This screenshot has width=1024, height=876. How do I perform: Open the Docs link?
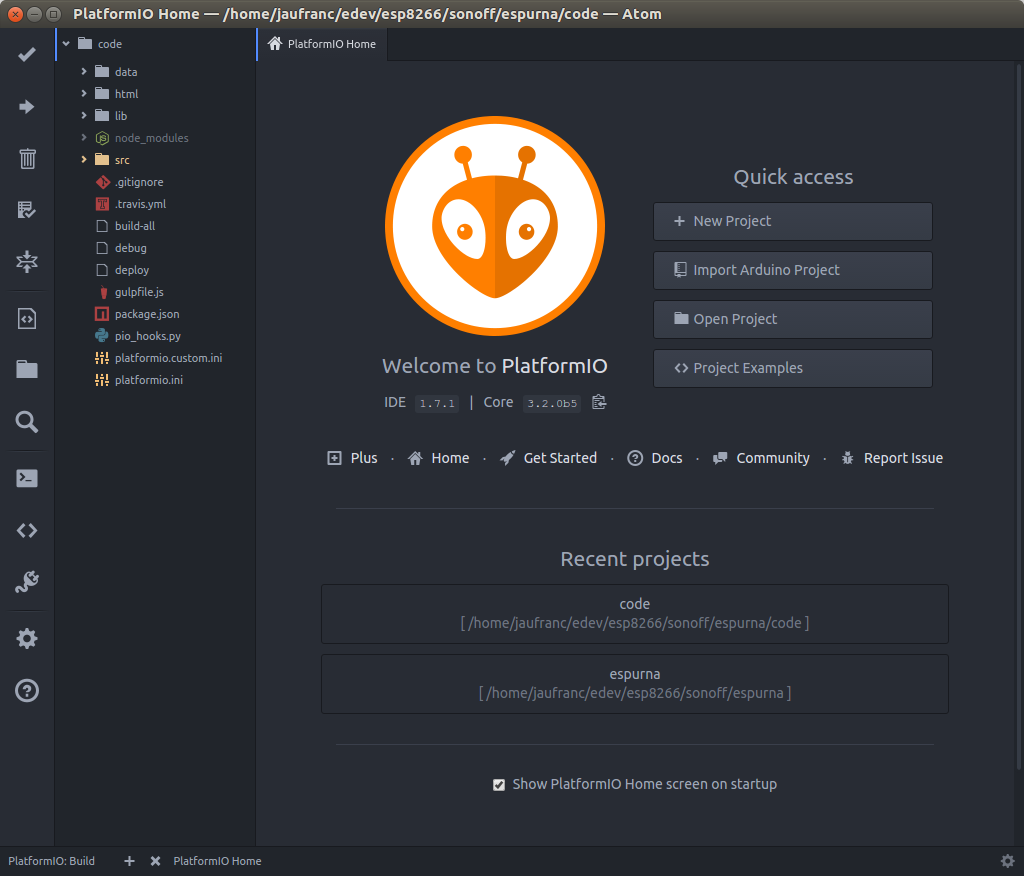[654, 458]
